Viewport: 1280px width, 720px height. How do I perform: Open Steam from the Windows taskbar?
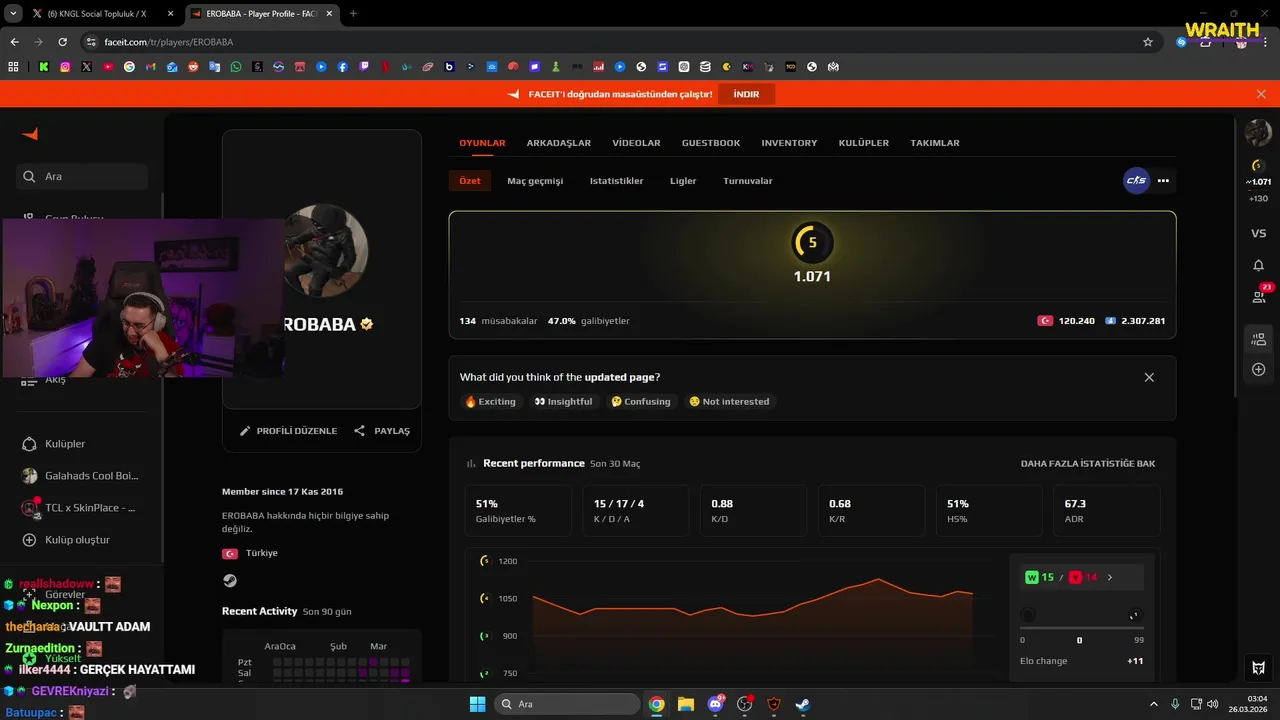[802, 704]
